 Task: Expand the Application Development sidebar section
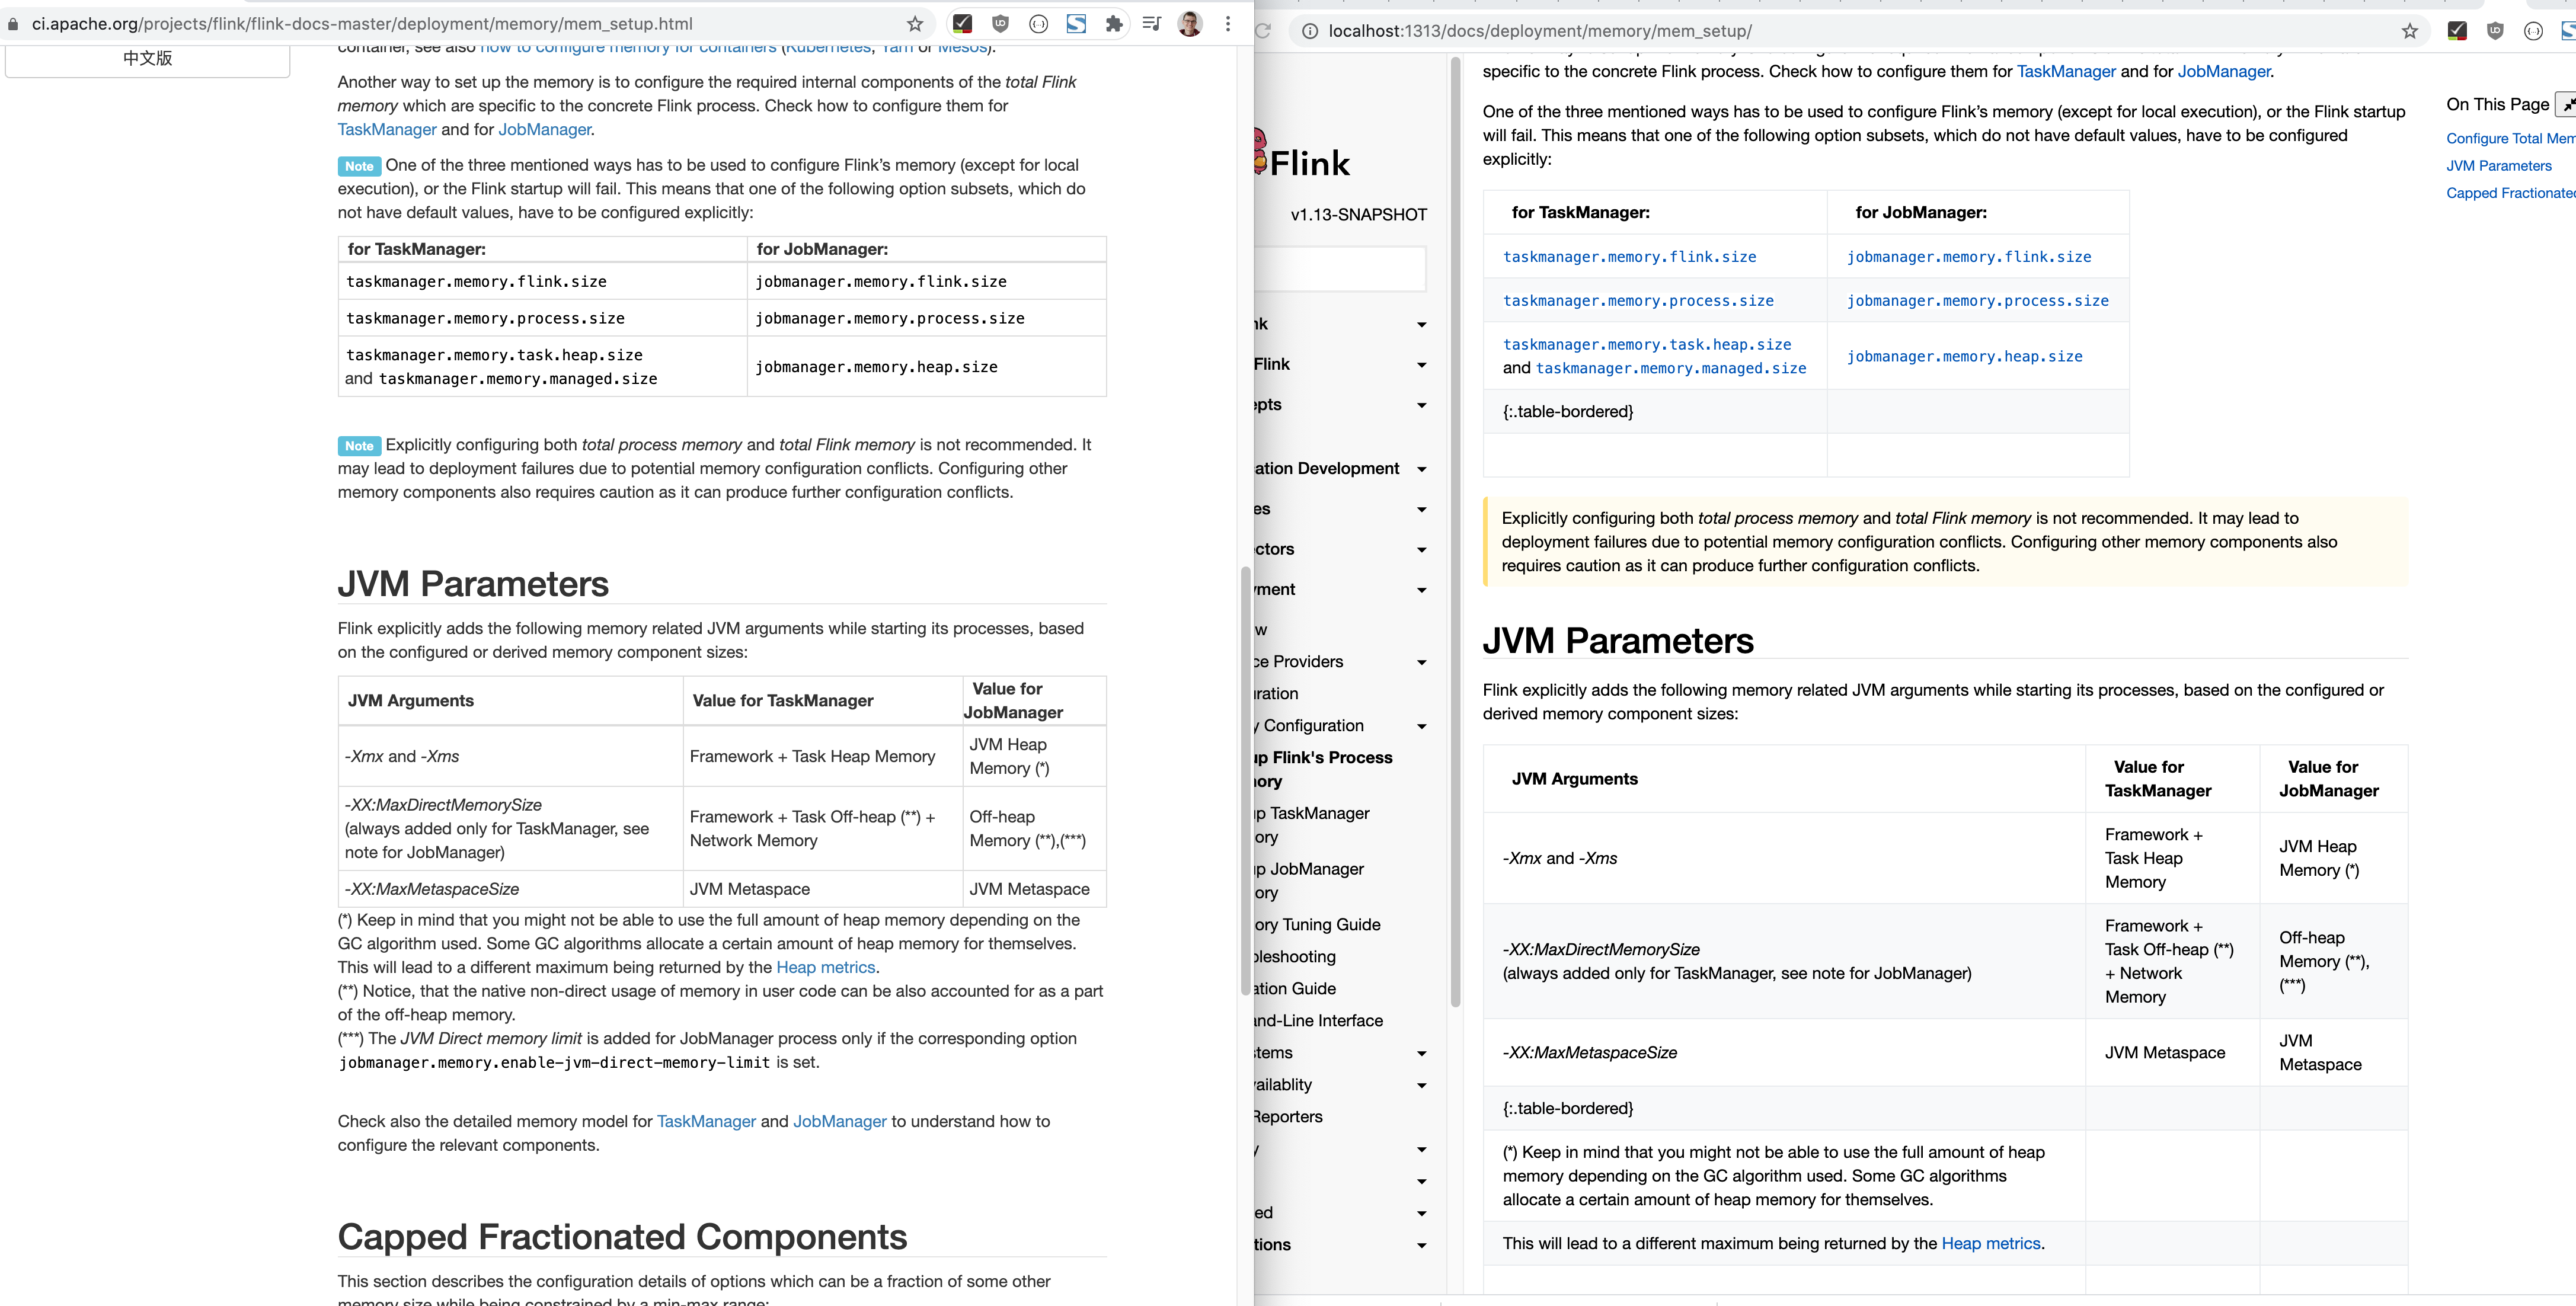pos(1421,469)
